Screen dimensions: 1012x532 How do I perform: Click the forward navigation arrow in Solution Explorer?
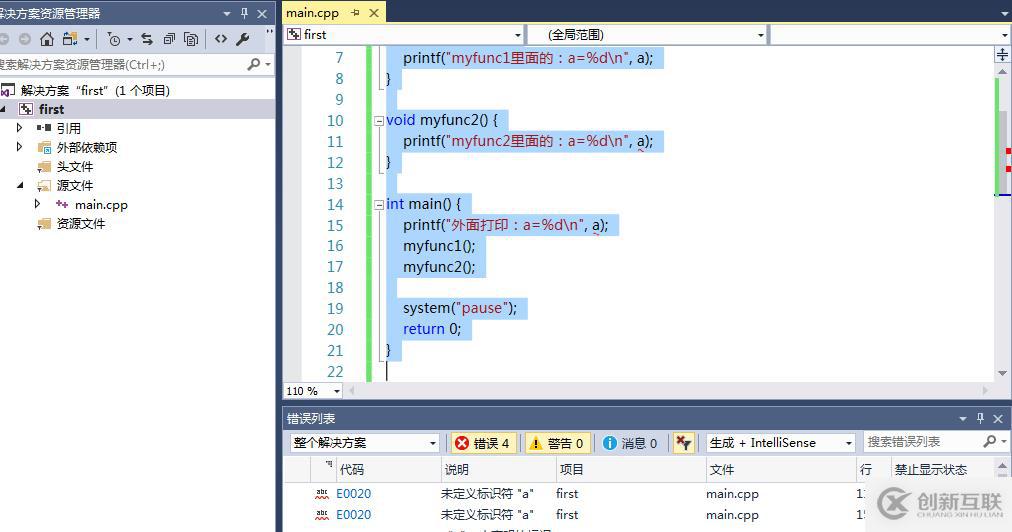25,39
